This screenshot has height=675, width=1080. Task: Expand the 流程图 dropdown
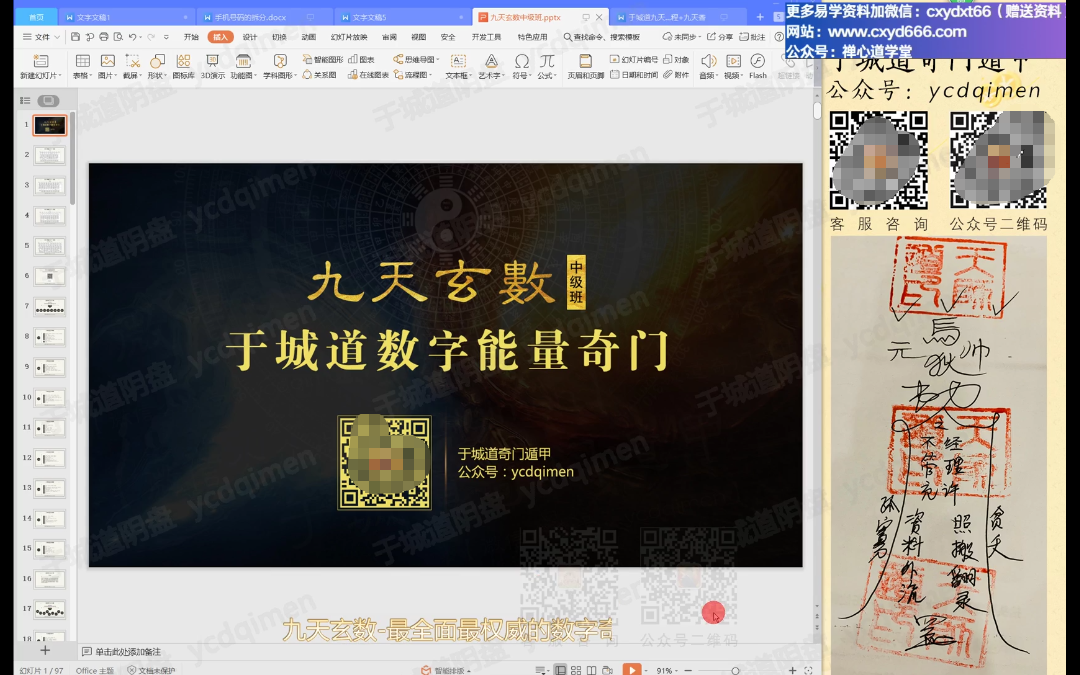click(430, 74)
